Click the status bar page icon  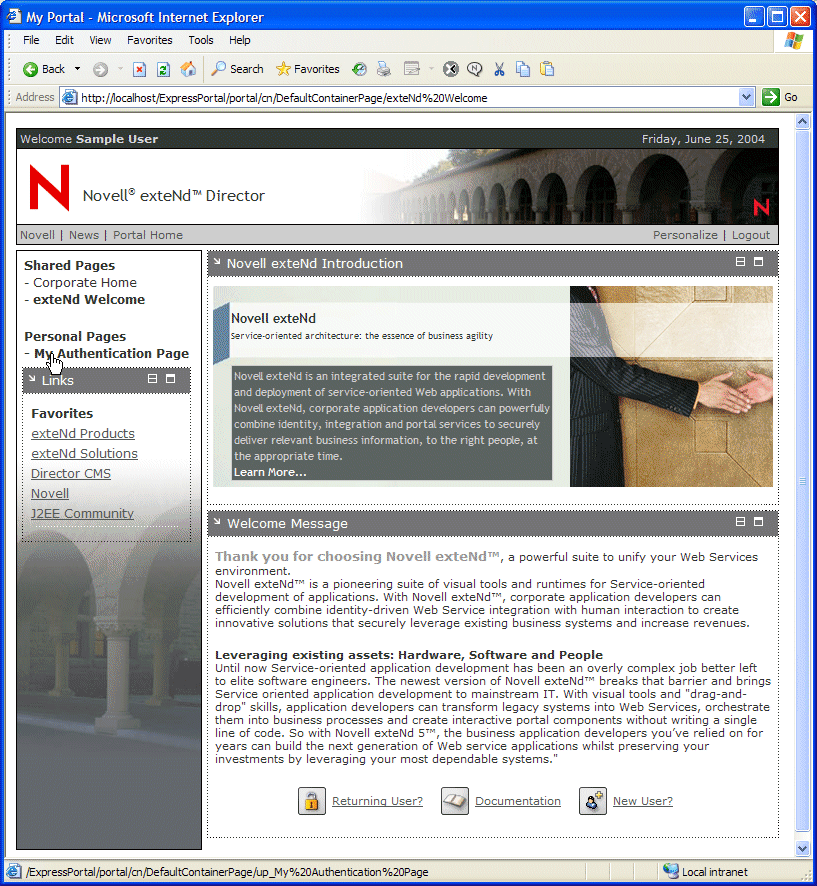coord(14,871)
